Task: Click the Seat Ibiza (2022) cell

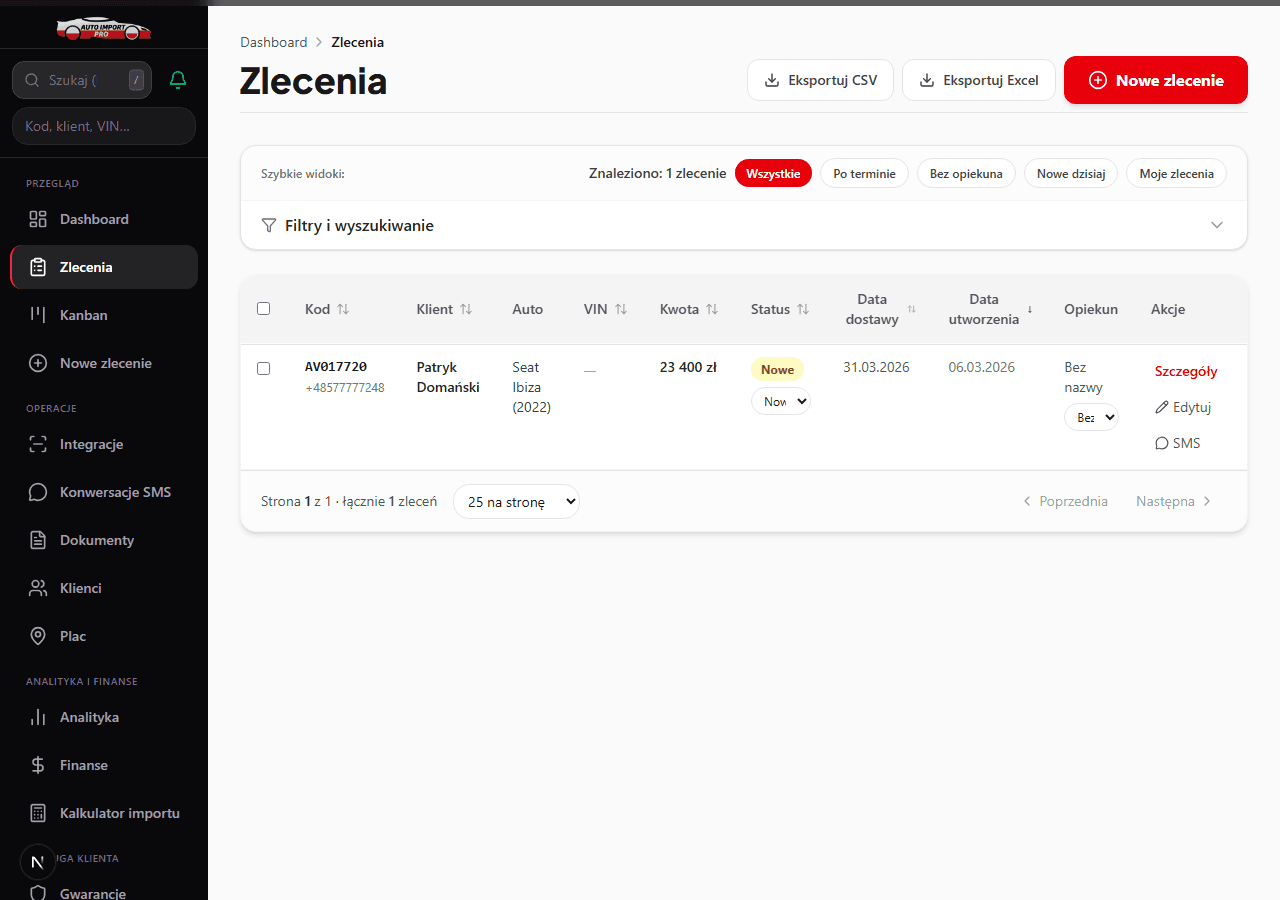Action: click(532, 387)
